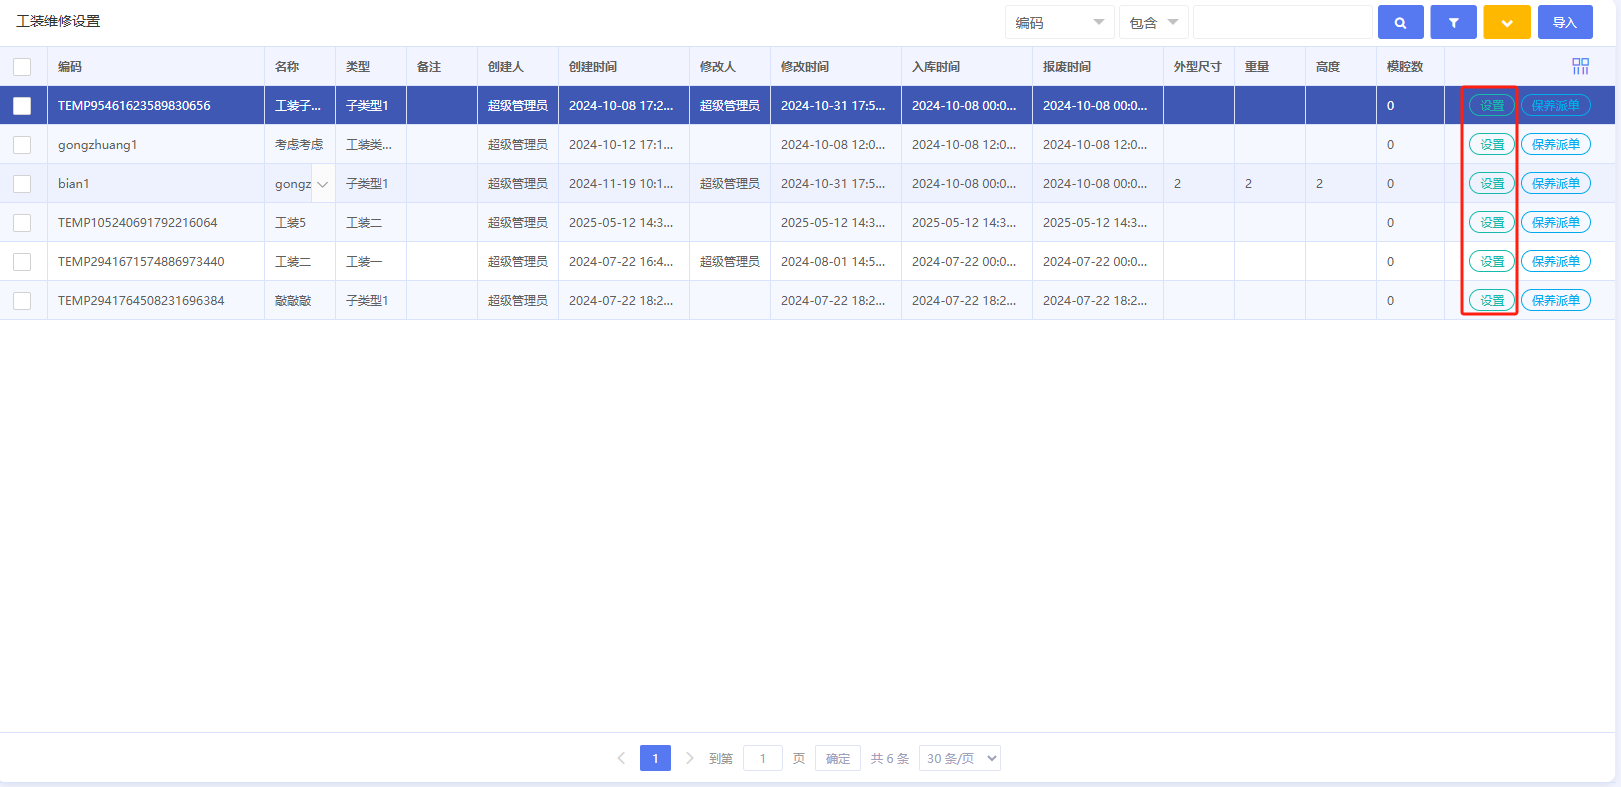Toggle the select-all header checkbox

tap(22, 67)
